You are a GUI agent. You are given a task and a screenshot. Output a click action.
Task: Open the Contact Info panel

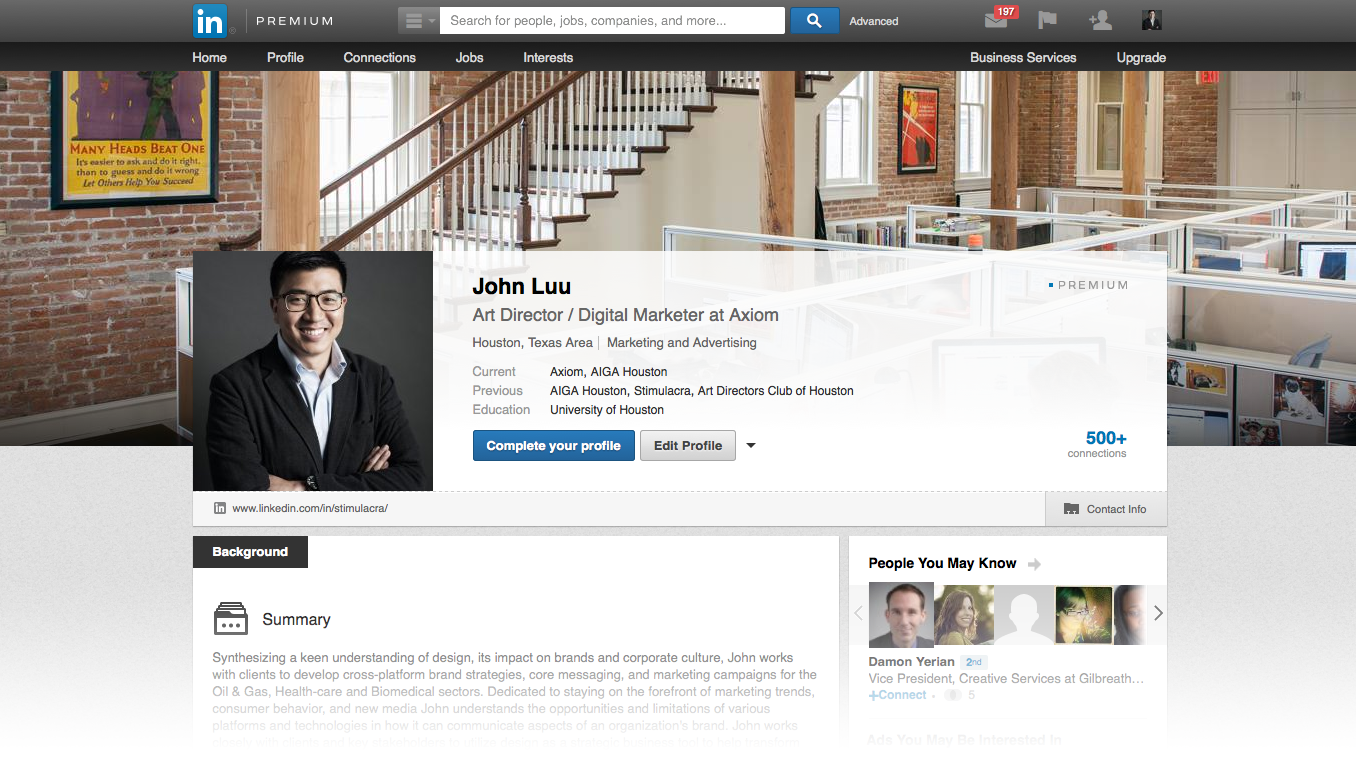(x=1105, y=509)
